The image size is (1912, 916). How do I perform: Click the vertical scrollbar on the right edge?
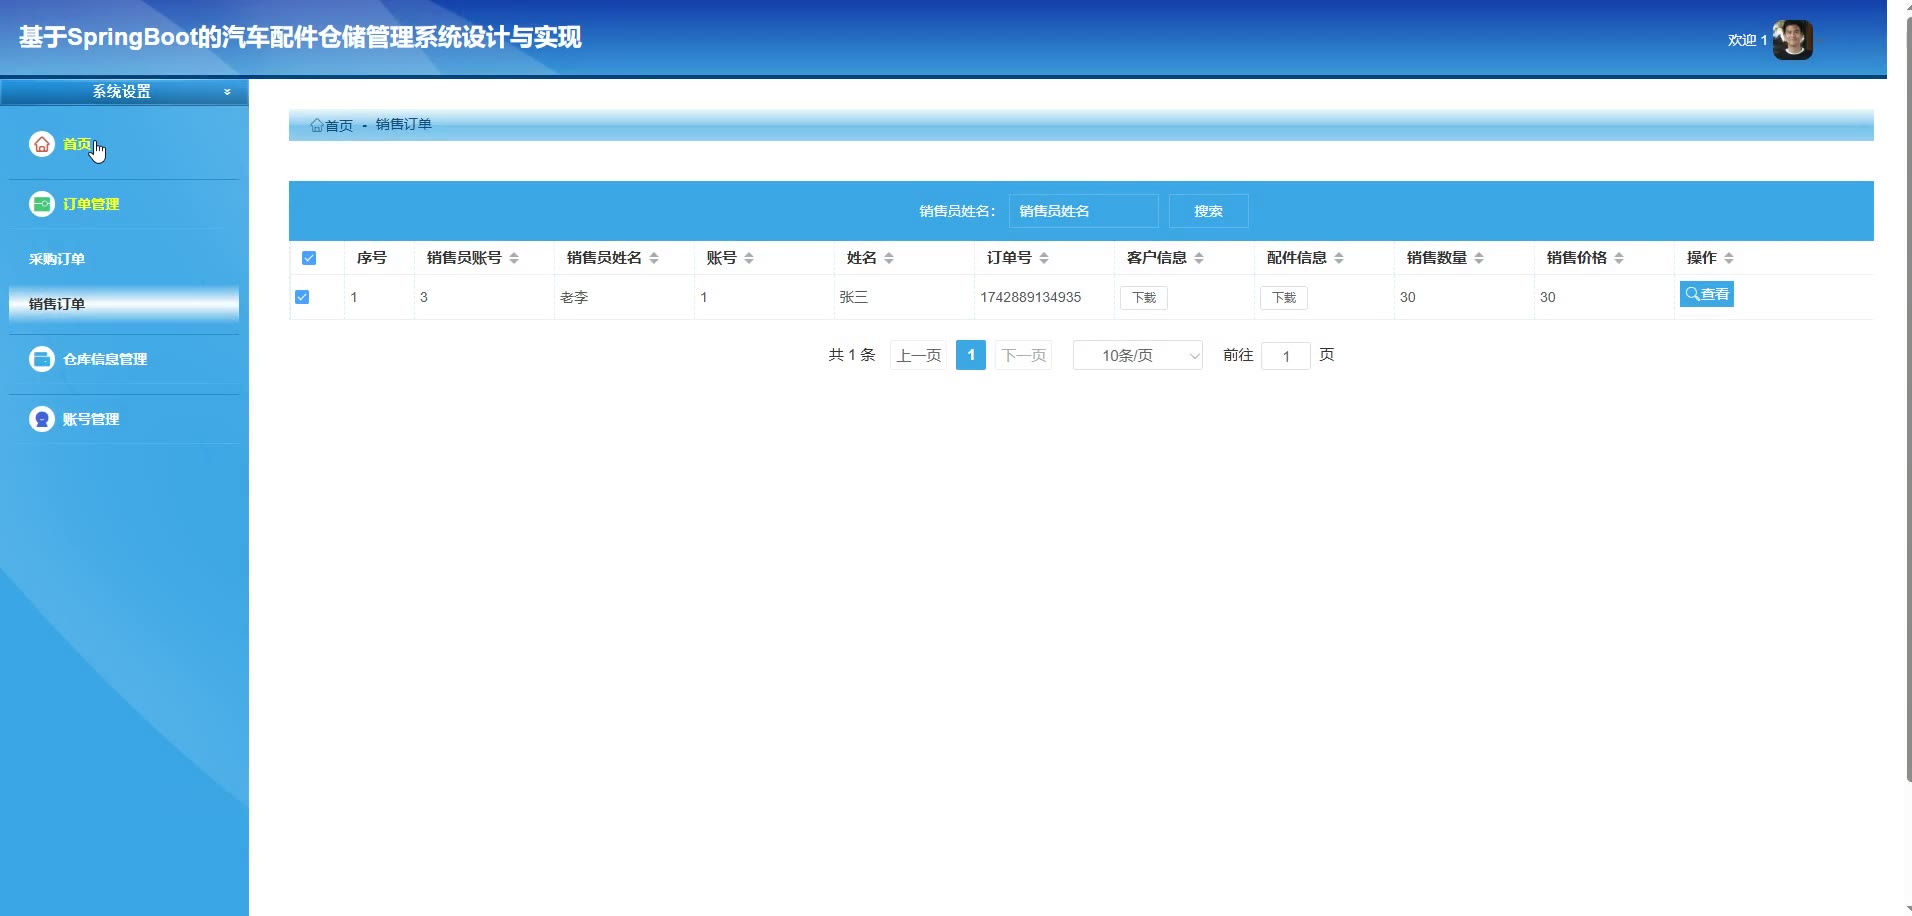pos(1908,400)
